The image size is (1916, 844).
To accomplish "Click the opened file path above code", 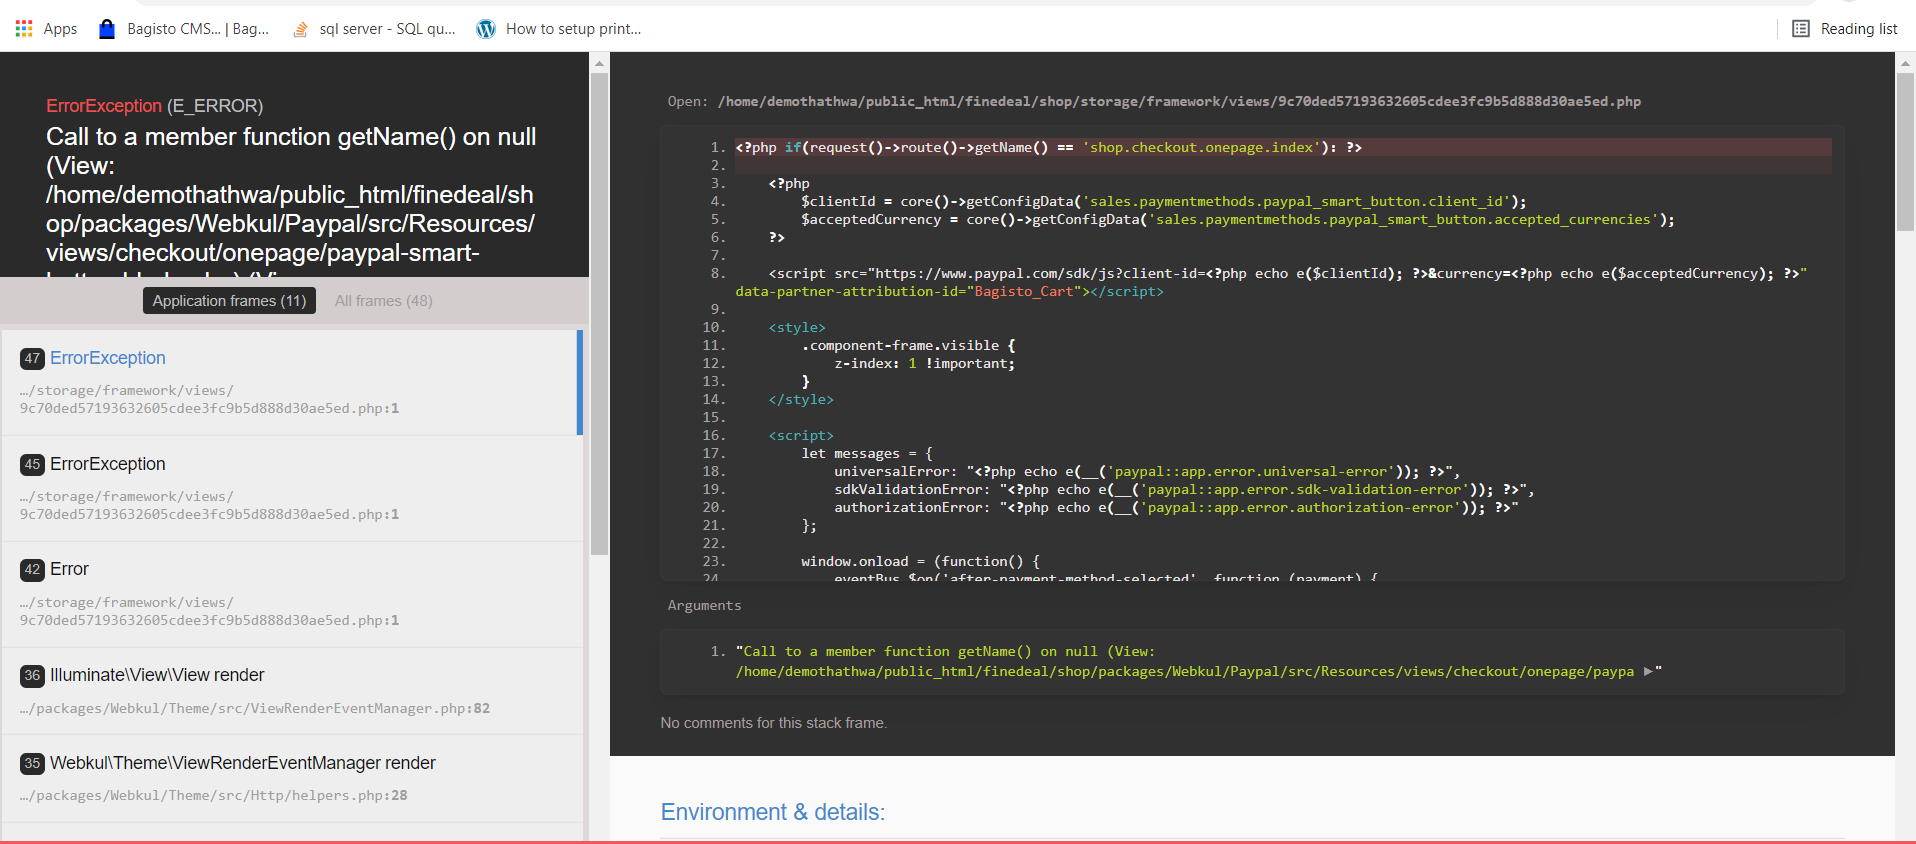I will click(1179, 101).
